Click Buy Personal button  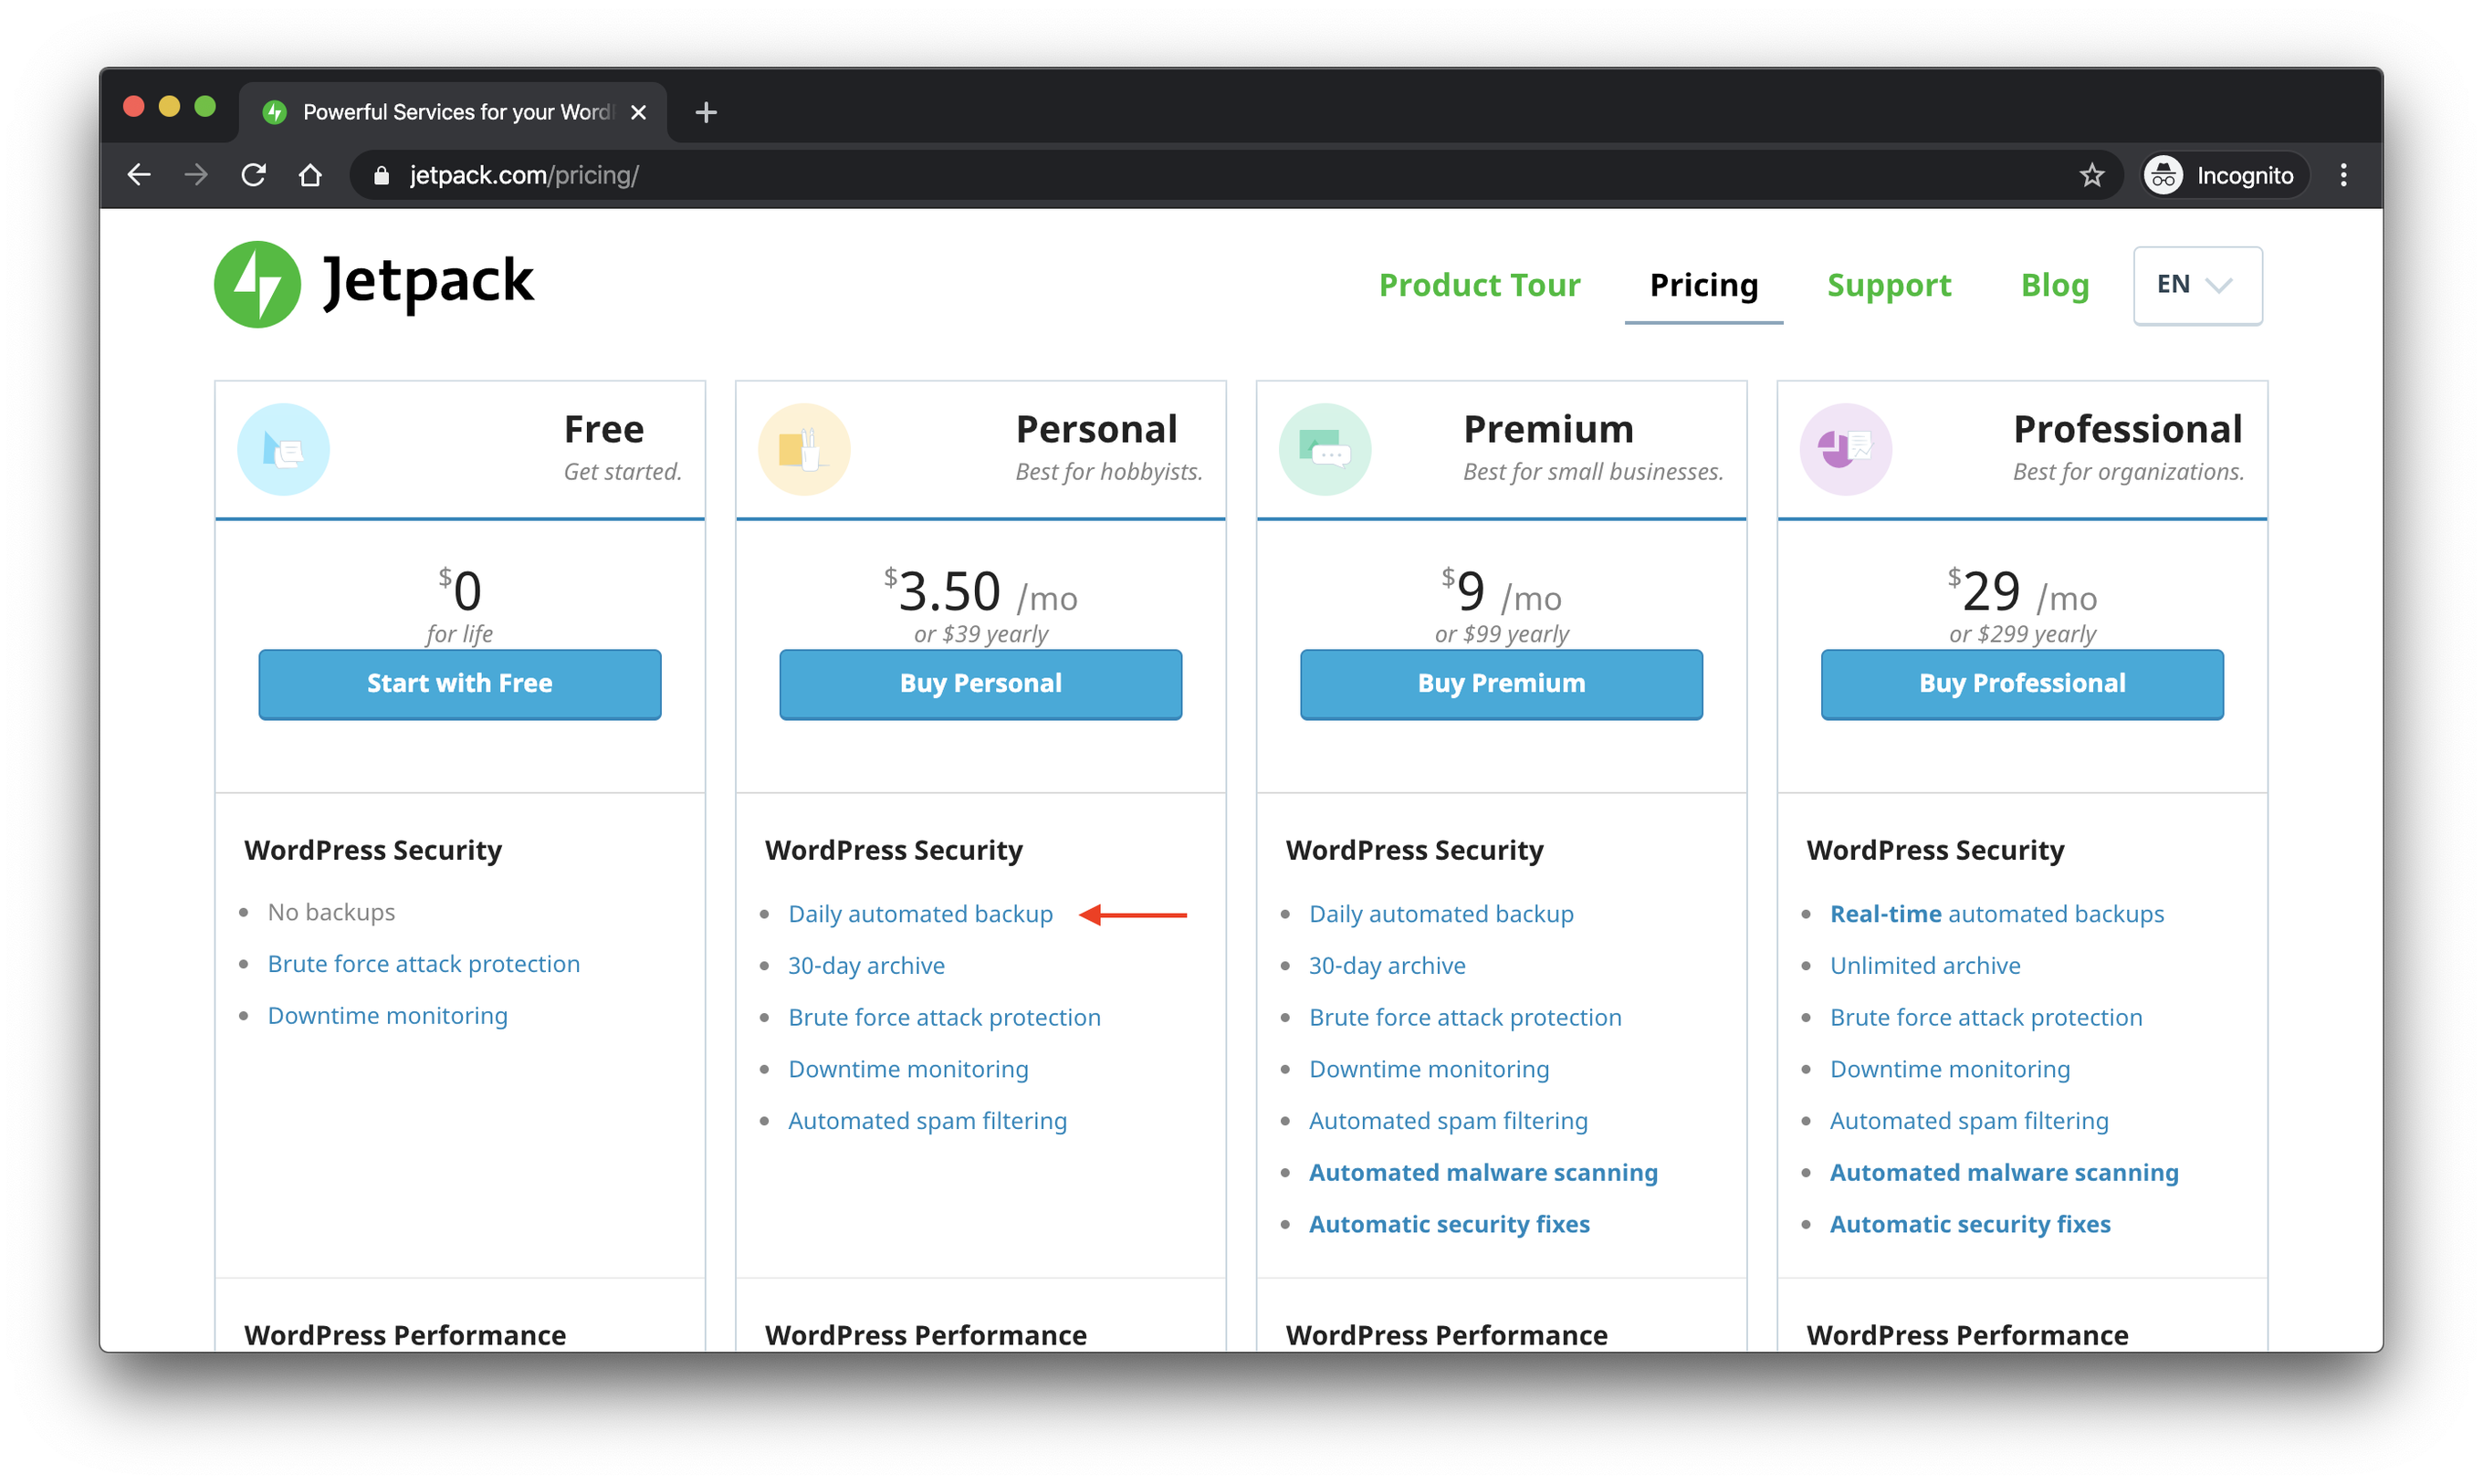pyautogui.click(x=980, y=684)
